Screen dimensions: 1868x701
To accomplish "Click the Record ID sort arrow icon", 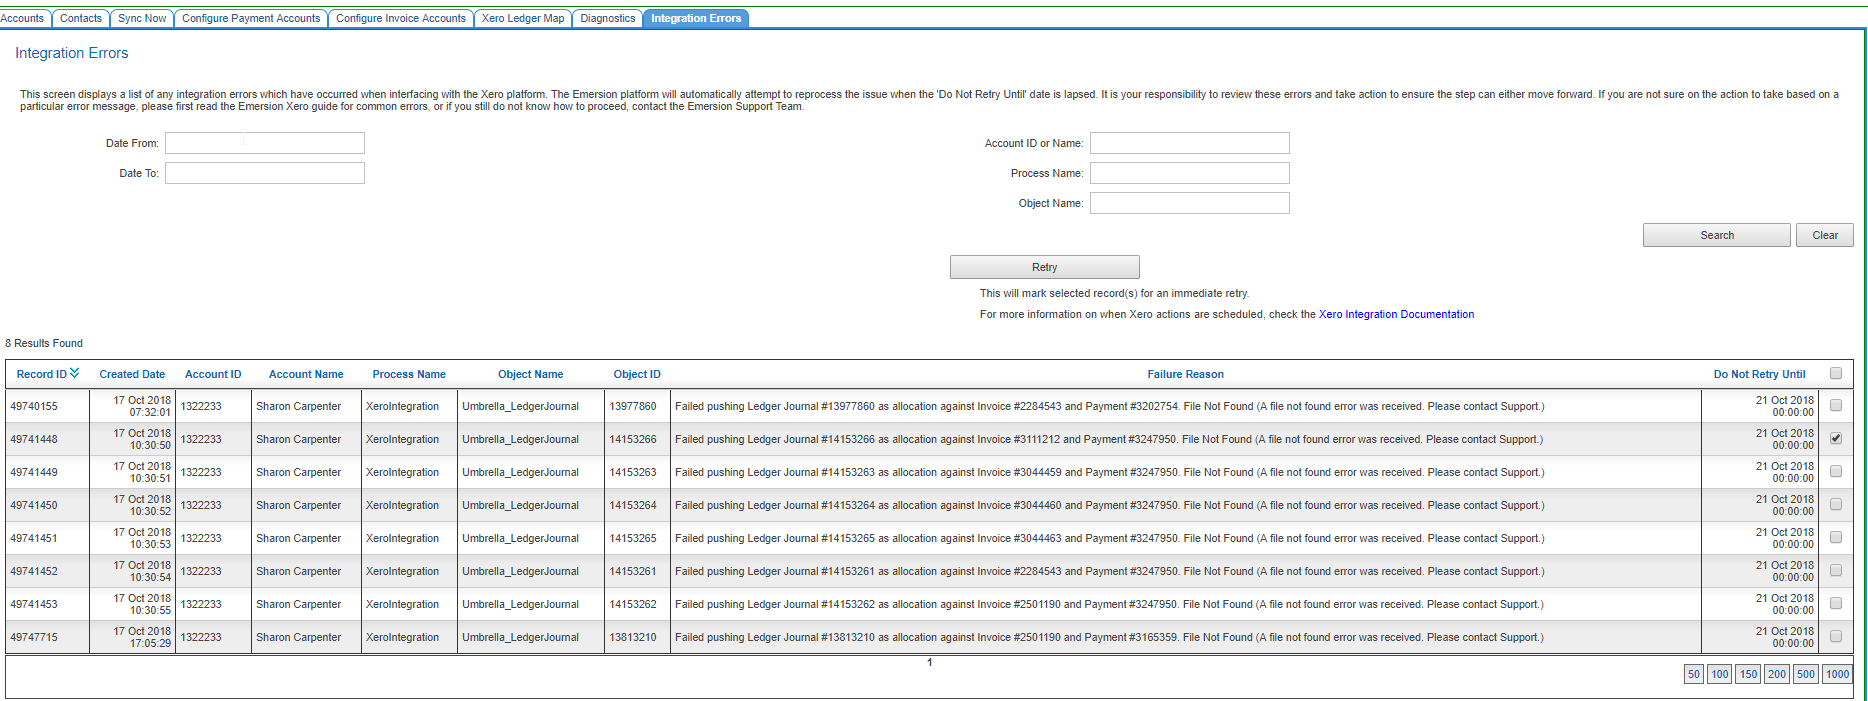I will (x=75, y=373).
